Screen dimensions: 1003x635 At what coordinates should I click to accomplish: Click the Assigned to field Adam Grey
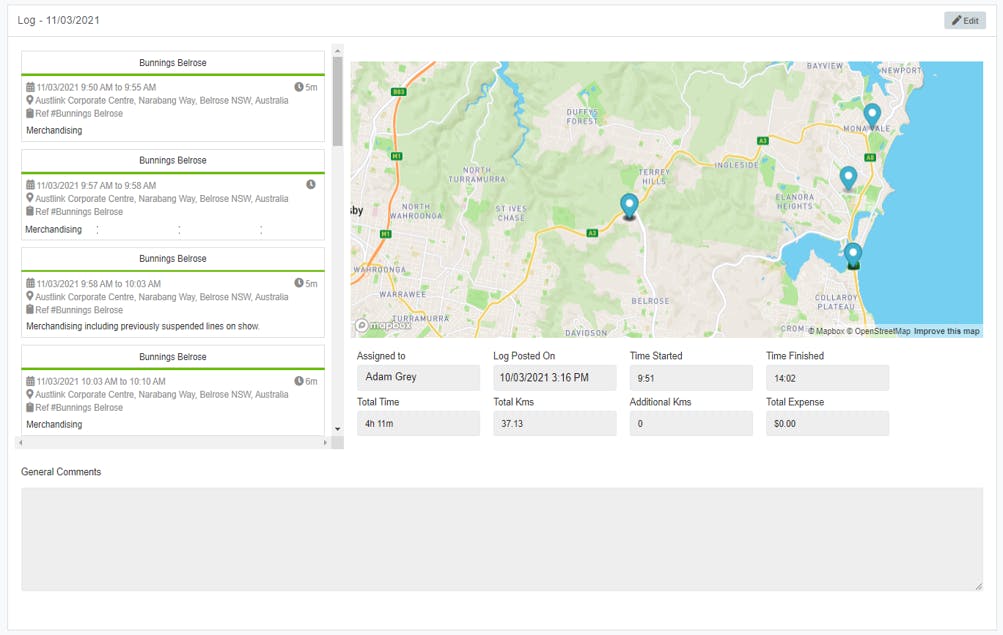(x=418, y=377)
